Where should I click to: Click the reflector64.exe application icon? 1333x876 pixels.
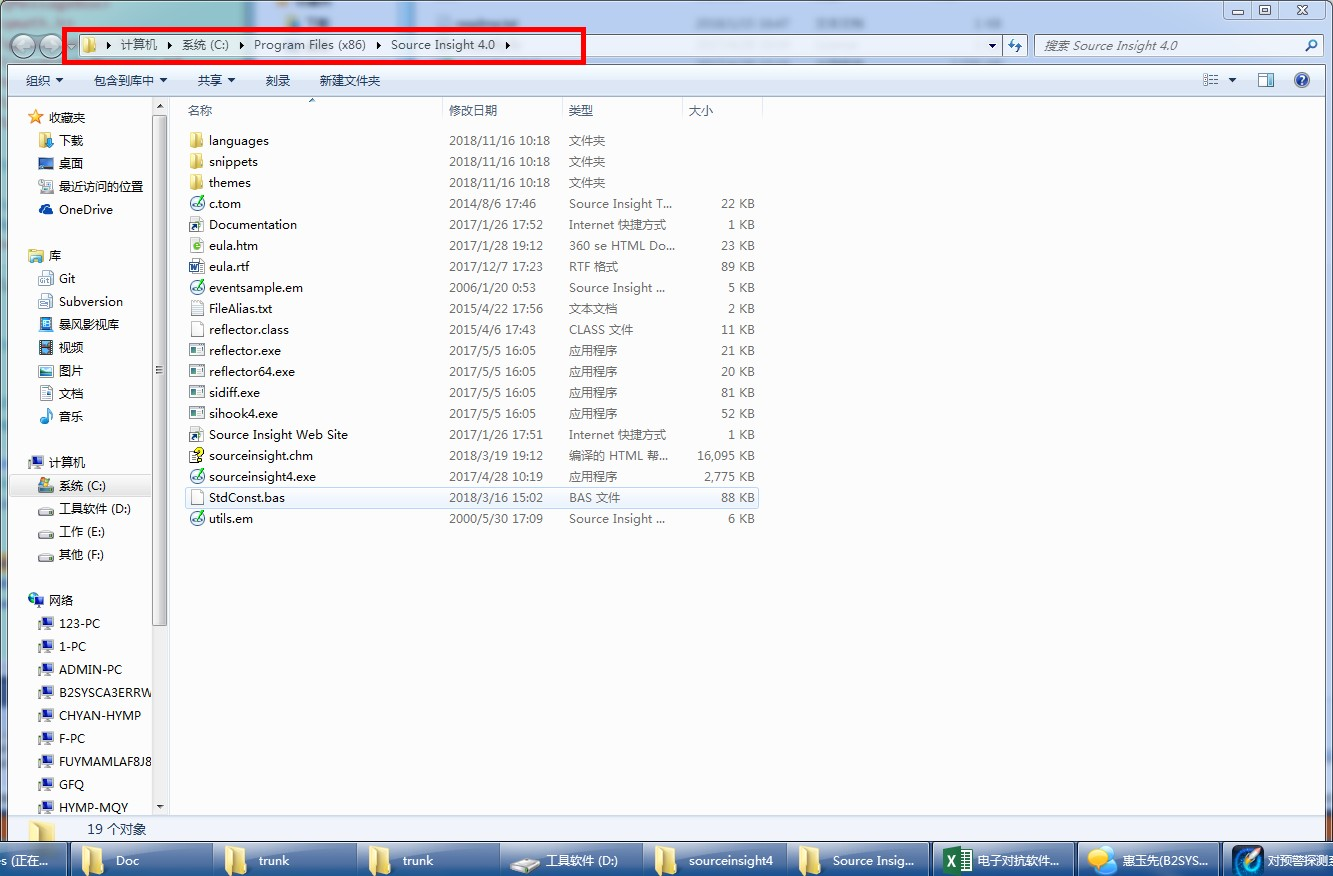(197, 372)
